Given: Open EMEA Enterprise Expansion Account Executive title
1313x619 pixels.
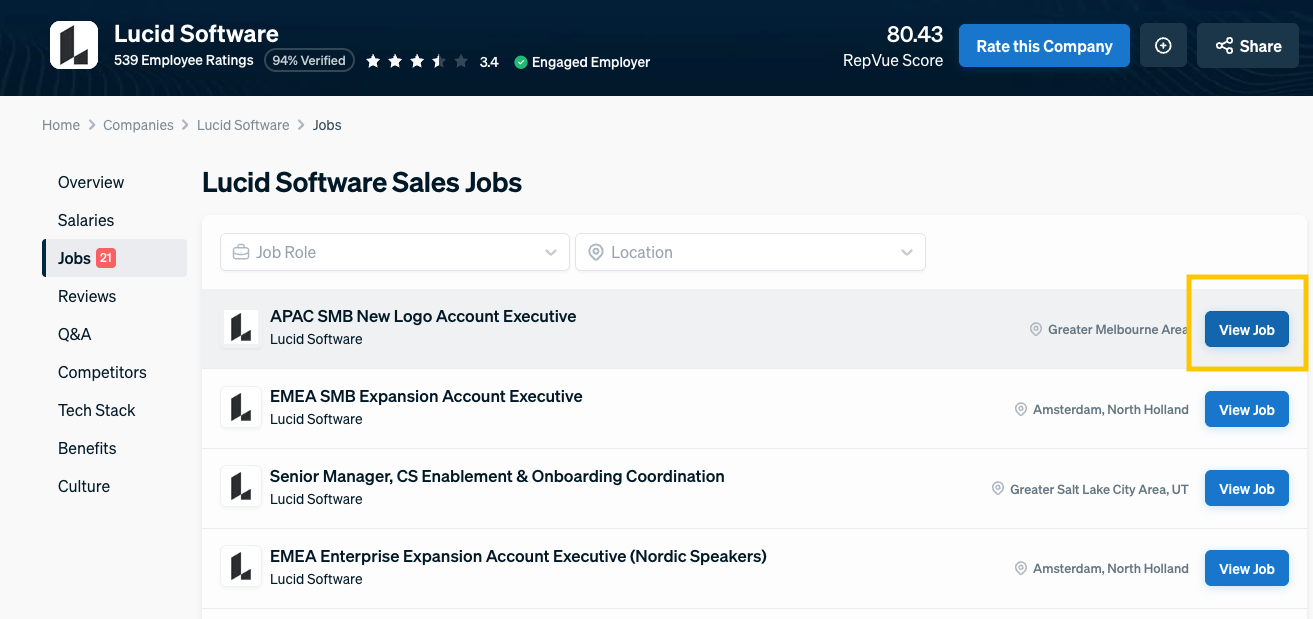Looking at the screenshot, I should [518, 556].
